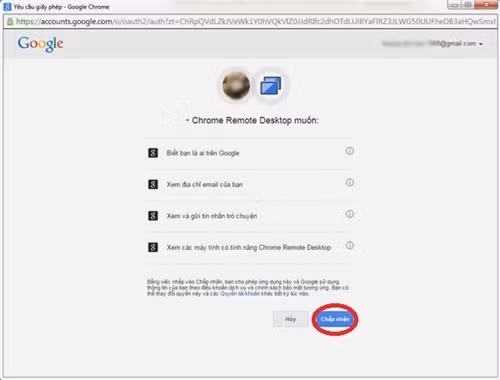Click the 'Chấp nhận' accept button
This screenshot has height=380, width=500.
click(x=335, y=319)
